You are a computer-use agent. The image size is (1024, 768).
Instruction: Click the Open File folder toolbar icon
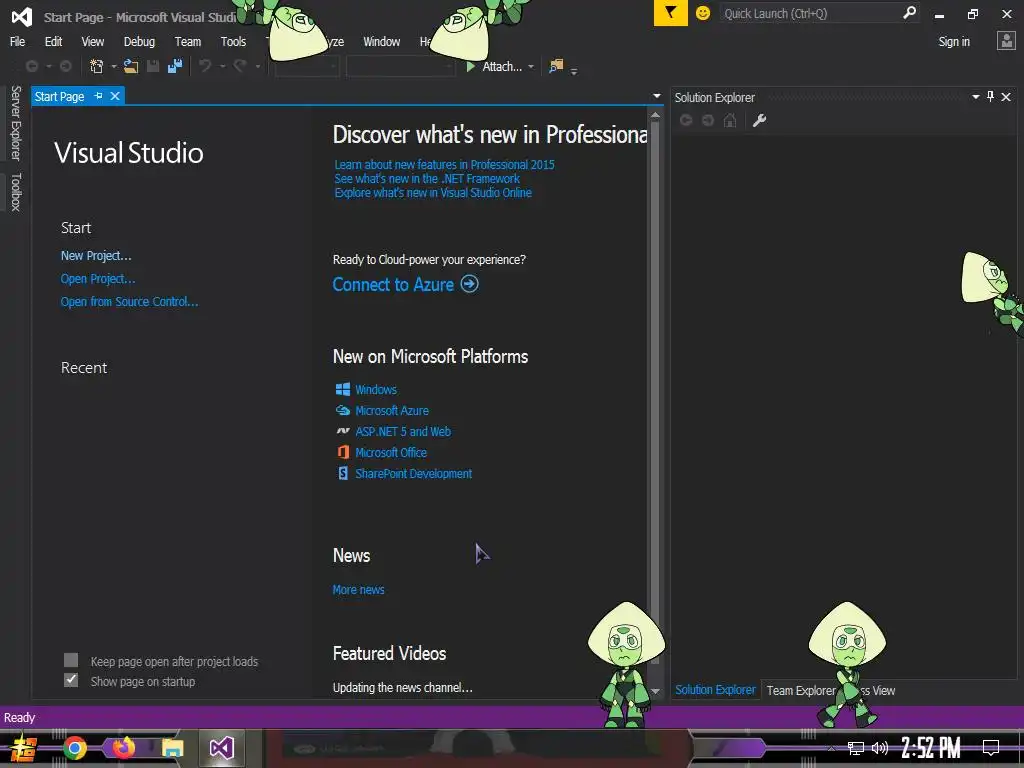(131, 66)
